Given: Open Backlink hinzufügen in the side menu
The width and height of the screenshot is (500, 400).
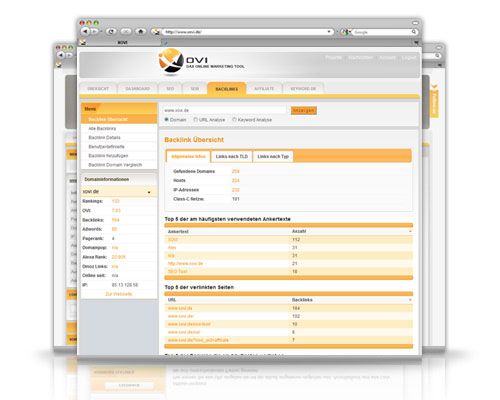Looking at the screenshot, I should click(x=119, y=156).
